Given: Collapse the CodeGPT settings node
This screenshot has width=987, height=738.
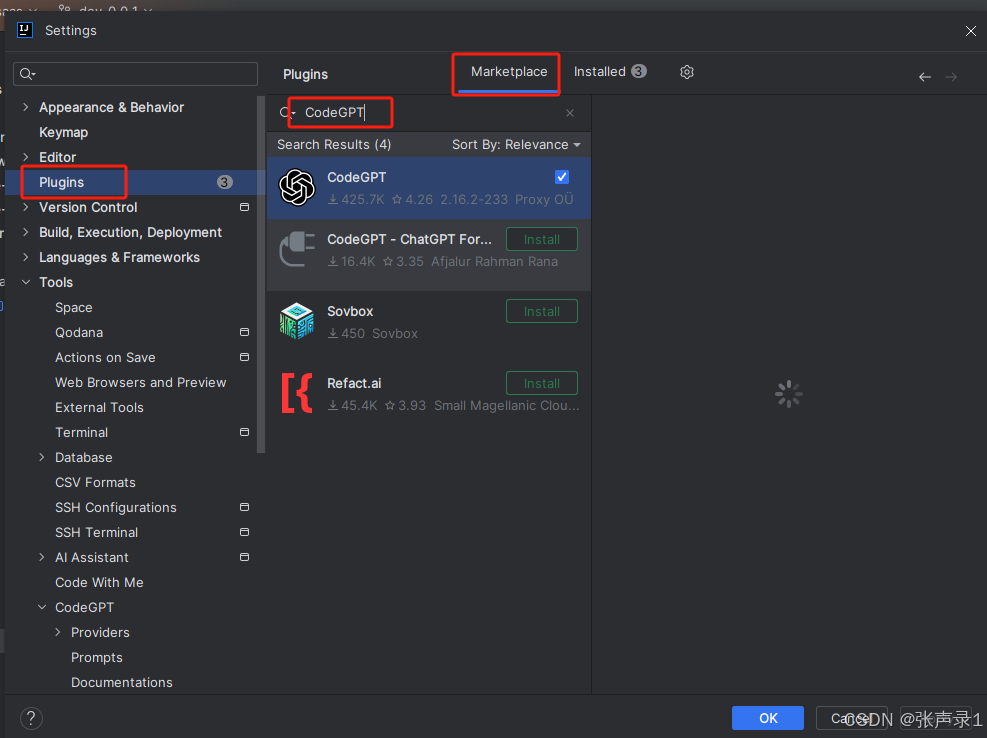Looking at the screenshot, I should coord(42,607).
